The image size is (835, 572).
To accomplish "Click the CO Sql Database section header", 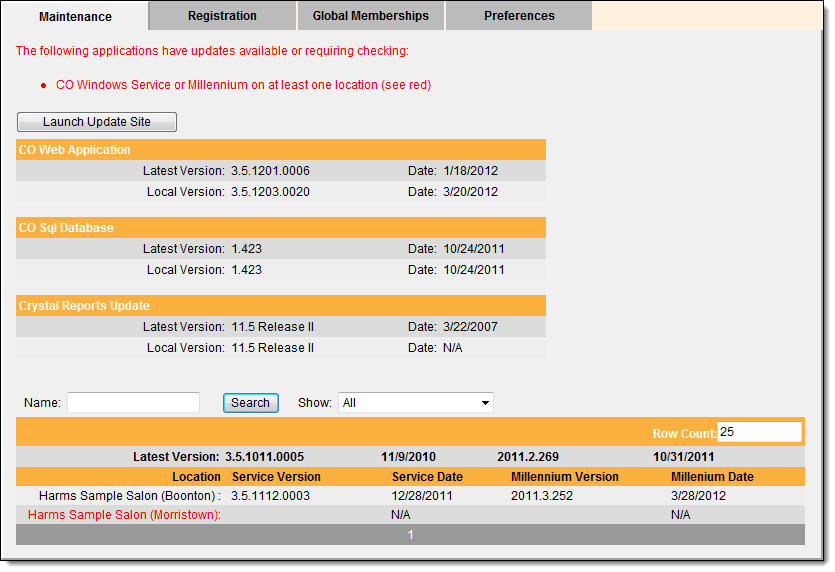I will (x=66, y=228).
